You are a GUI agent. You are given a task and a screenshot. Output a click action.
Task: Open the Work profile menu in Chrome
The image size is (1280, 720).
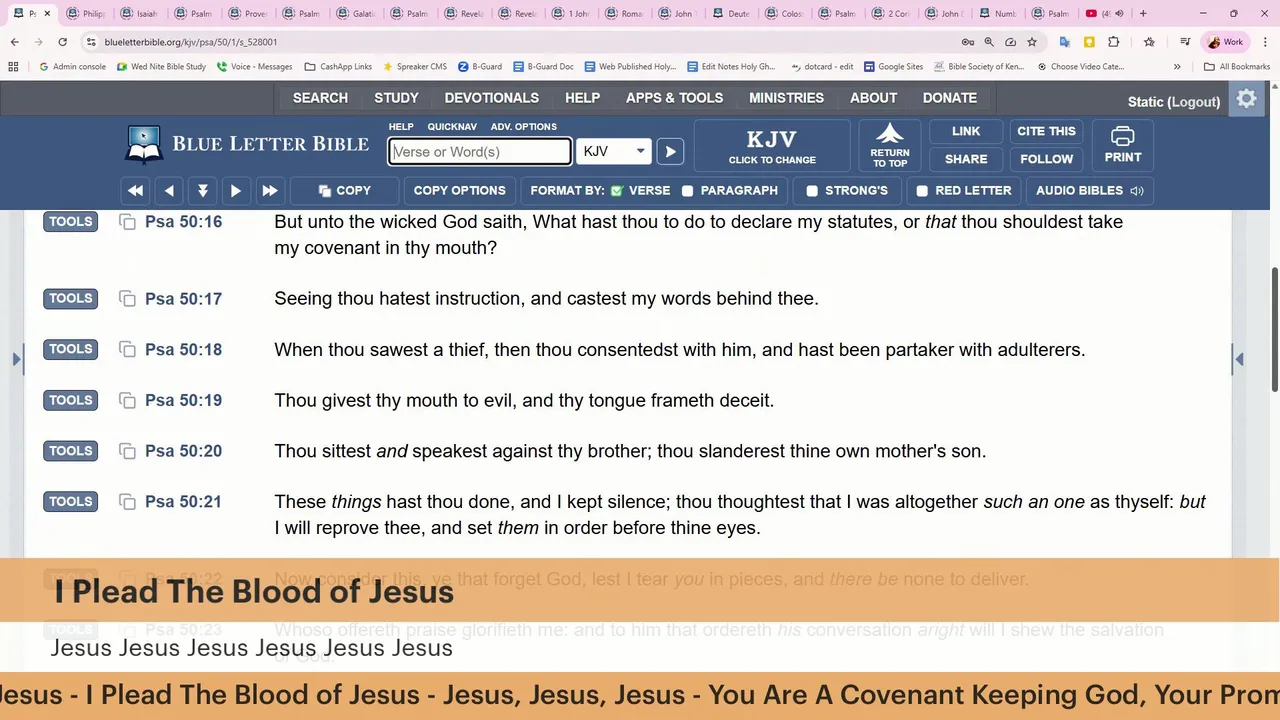pyautogui.click(x=1226, y=42)
